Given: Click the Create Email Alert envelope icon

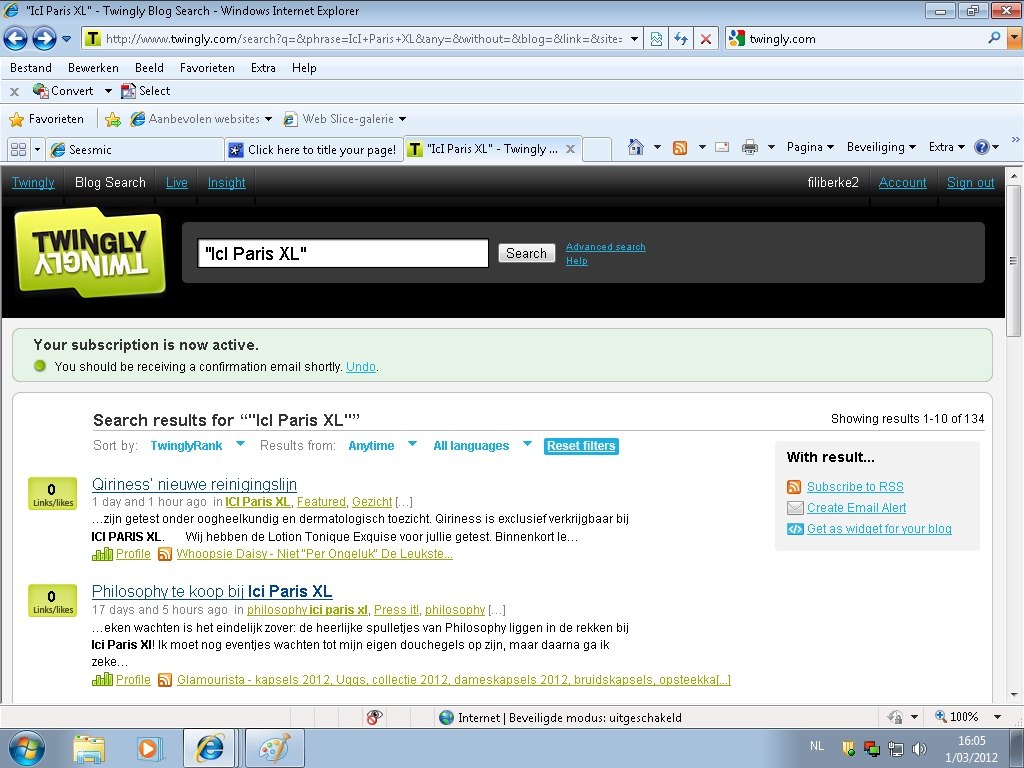Looking at the screenshot, I should point(795,507).
